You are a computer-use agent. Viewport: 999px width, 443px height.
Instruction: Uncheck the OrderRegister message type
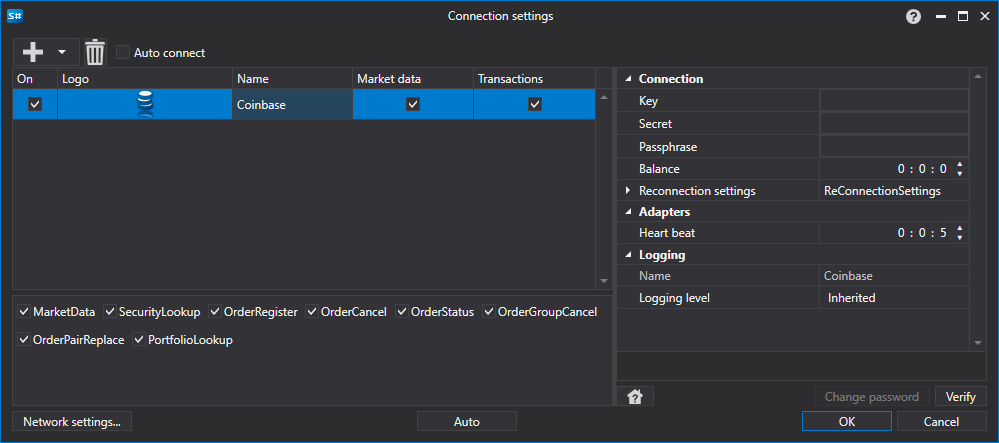(x=215, y=312)
